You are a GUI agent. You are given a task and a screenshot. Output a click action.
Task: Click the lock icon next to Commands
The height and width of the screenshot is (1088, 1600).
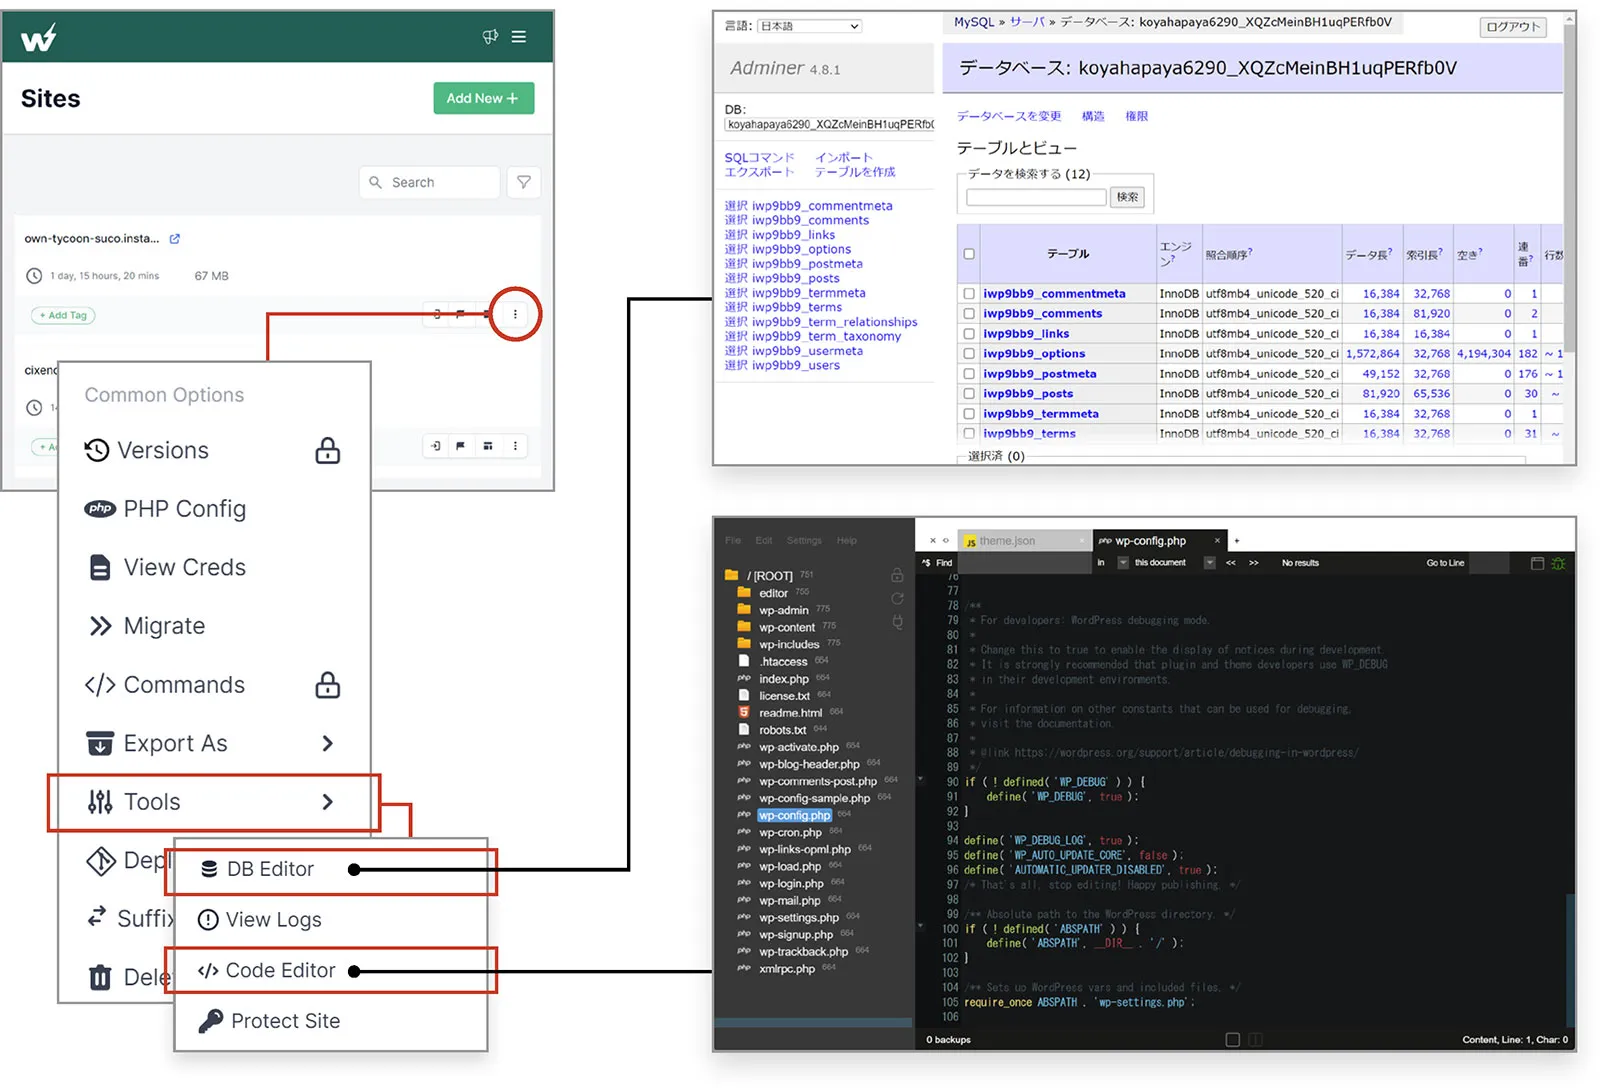click(328, 685)
